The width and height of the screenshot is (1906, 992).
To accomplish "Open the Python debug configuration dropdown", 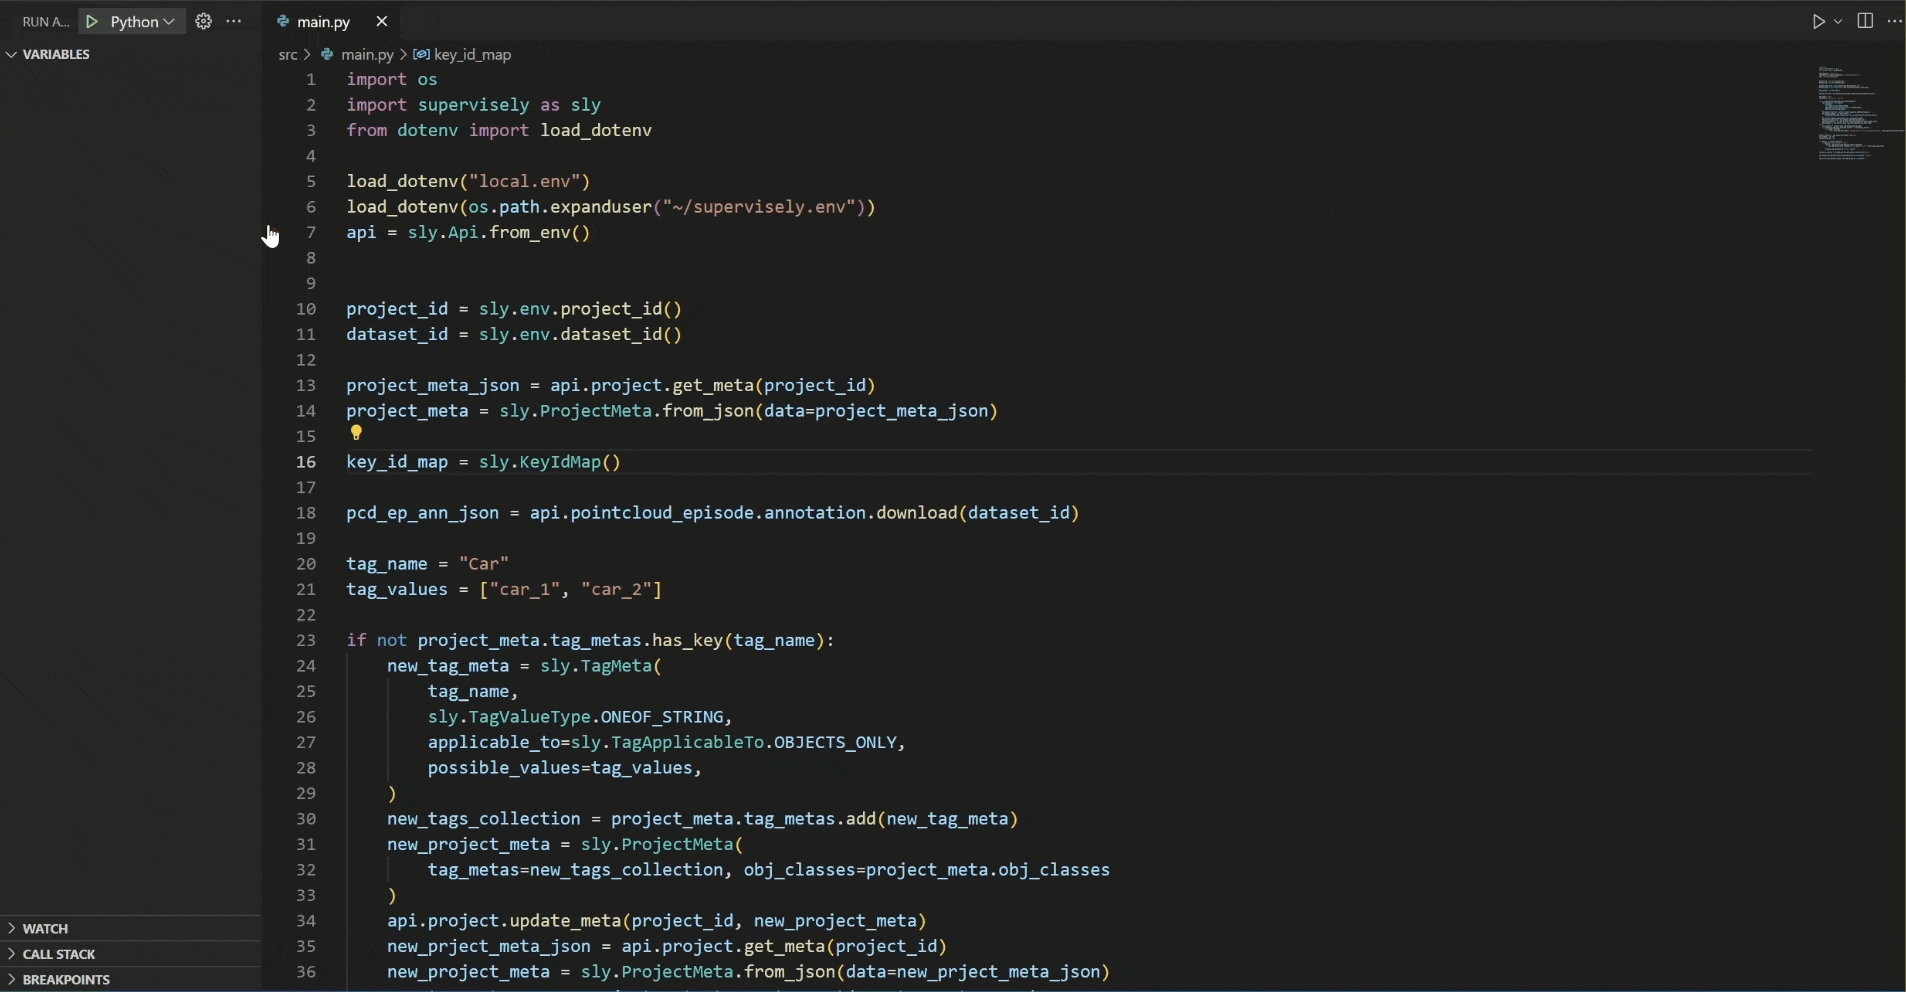I will click(x=143, y=22).
